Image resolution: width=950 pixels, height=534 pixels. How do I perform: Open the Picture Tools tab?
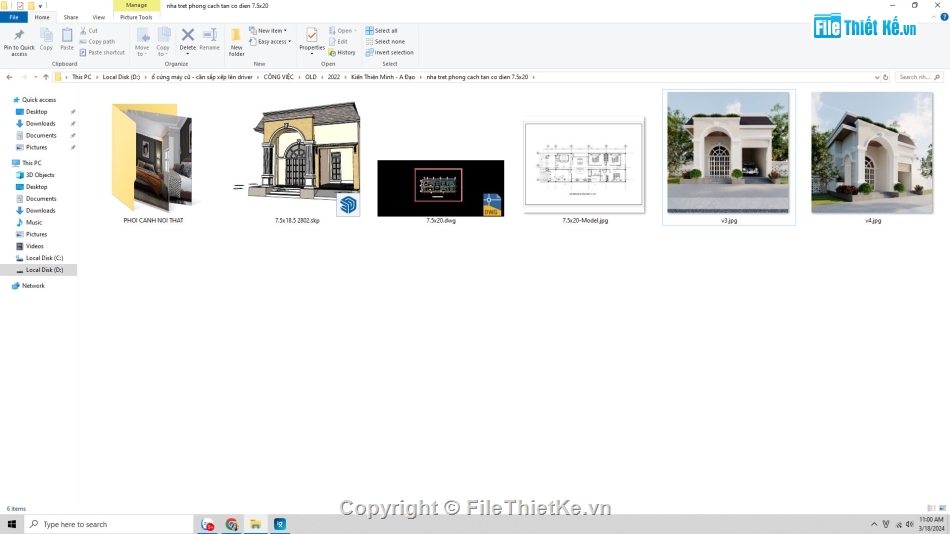[x=136, y=17]
